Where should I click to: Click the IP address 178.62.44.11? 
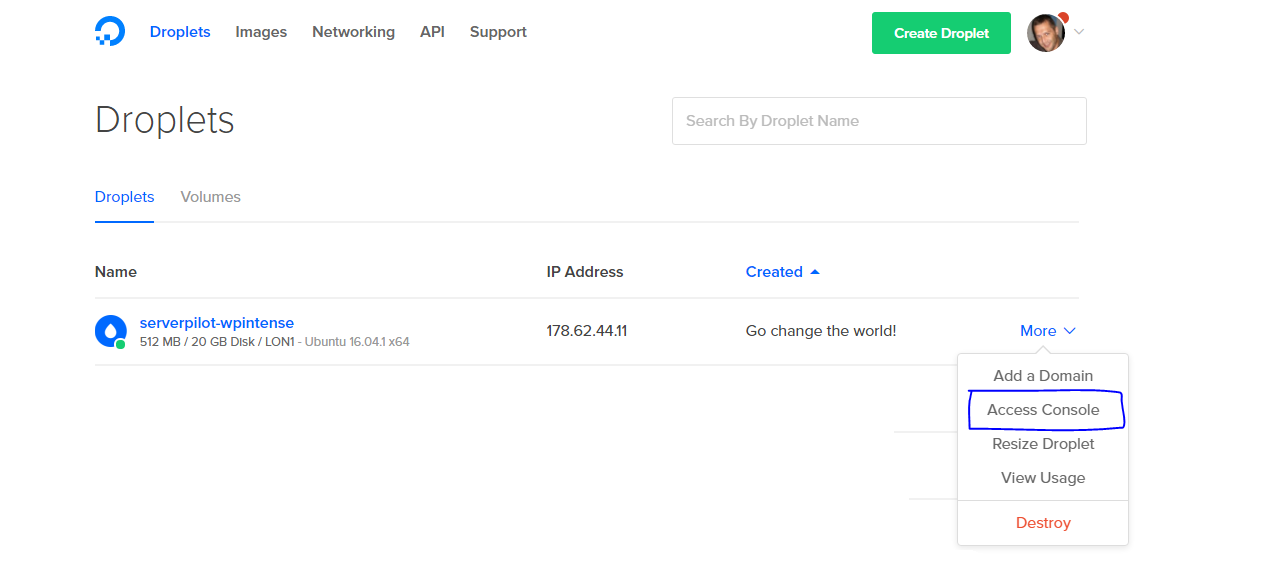587,331
